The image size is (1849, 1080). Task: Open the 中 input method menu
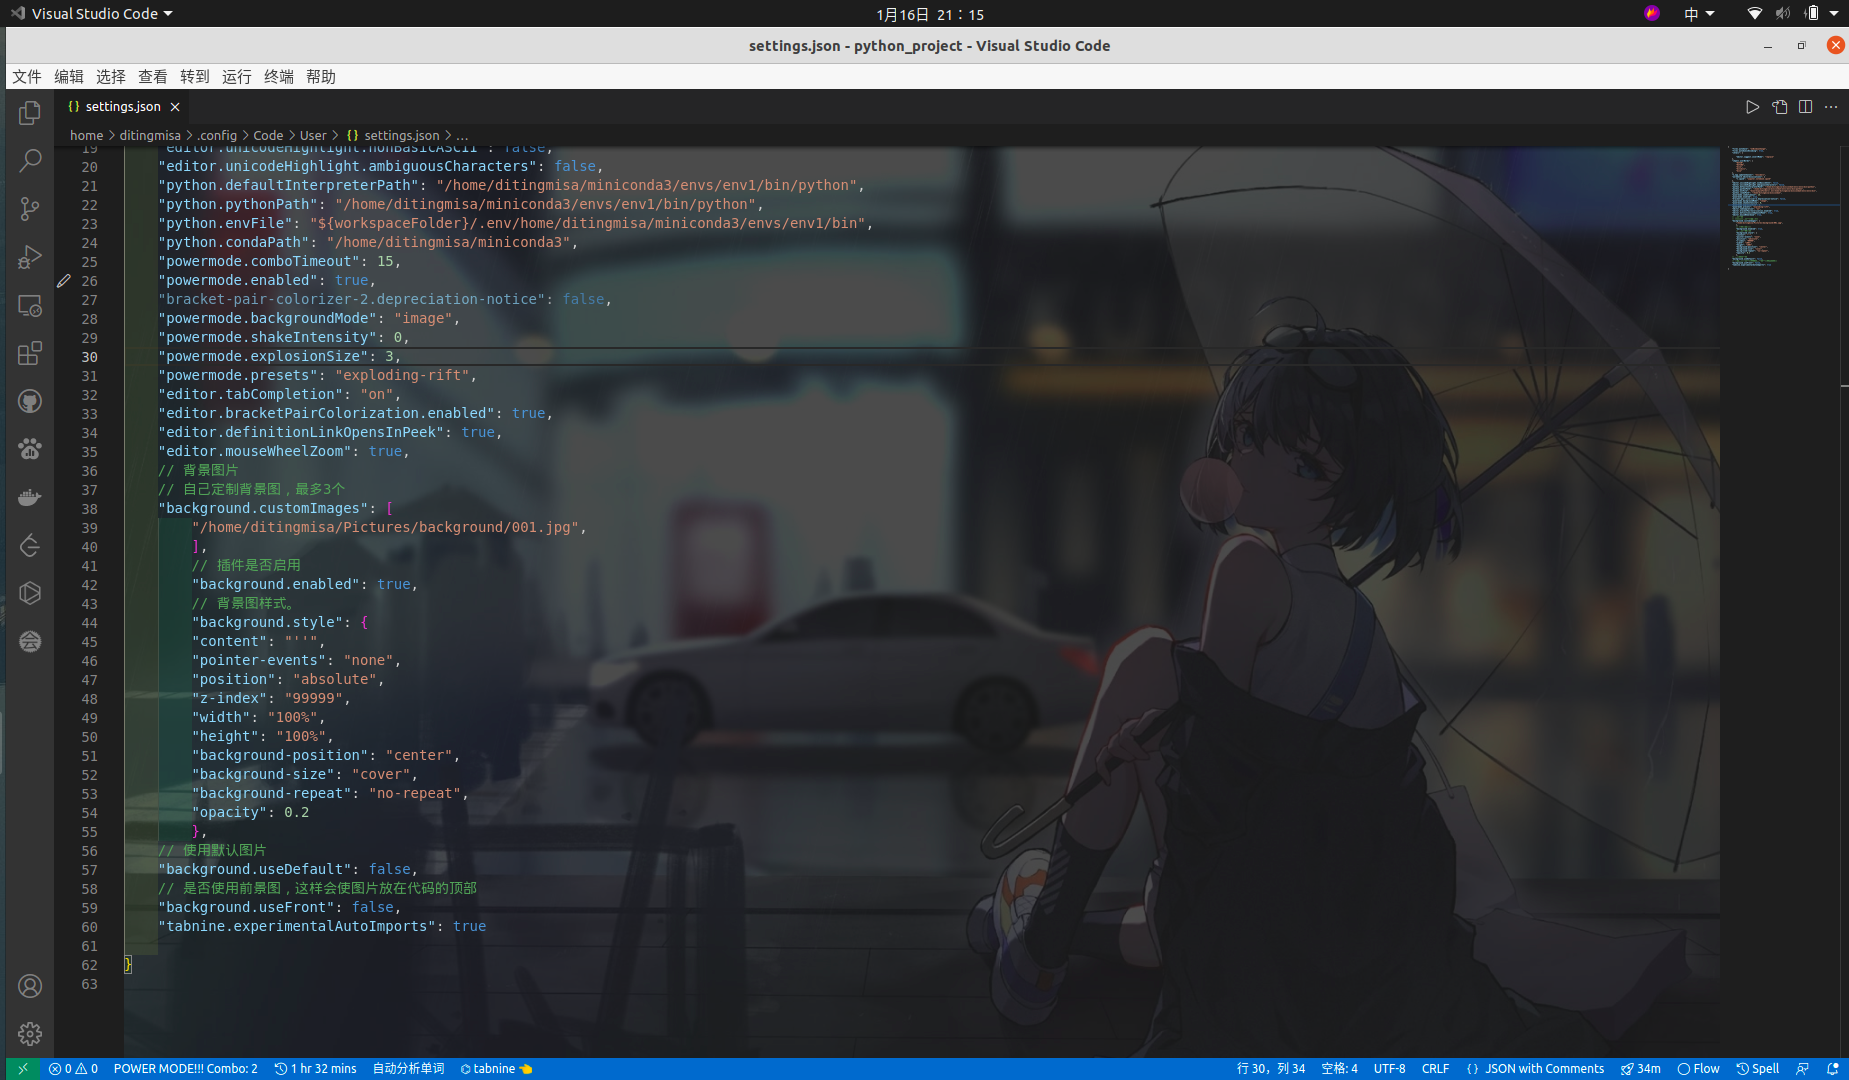click(x=1698, y=14)
